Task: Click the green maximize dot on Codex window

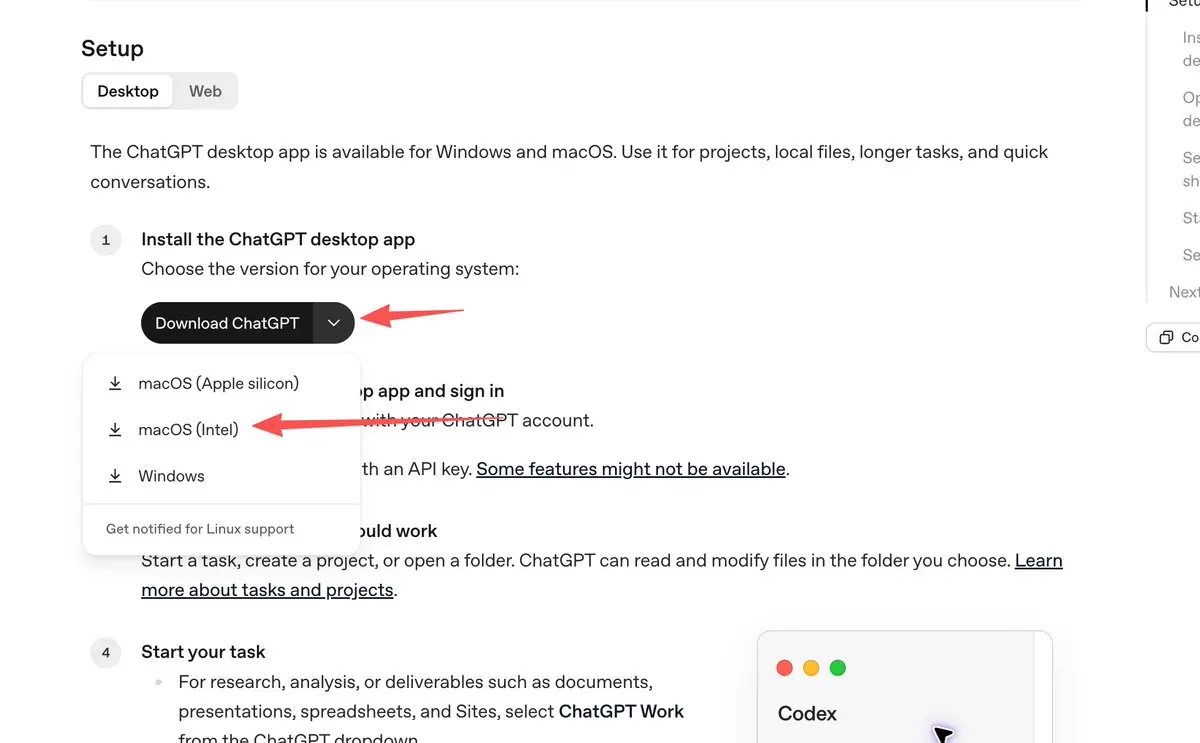Action: (838, 668)
